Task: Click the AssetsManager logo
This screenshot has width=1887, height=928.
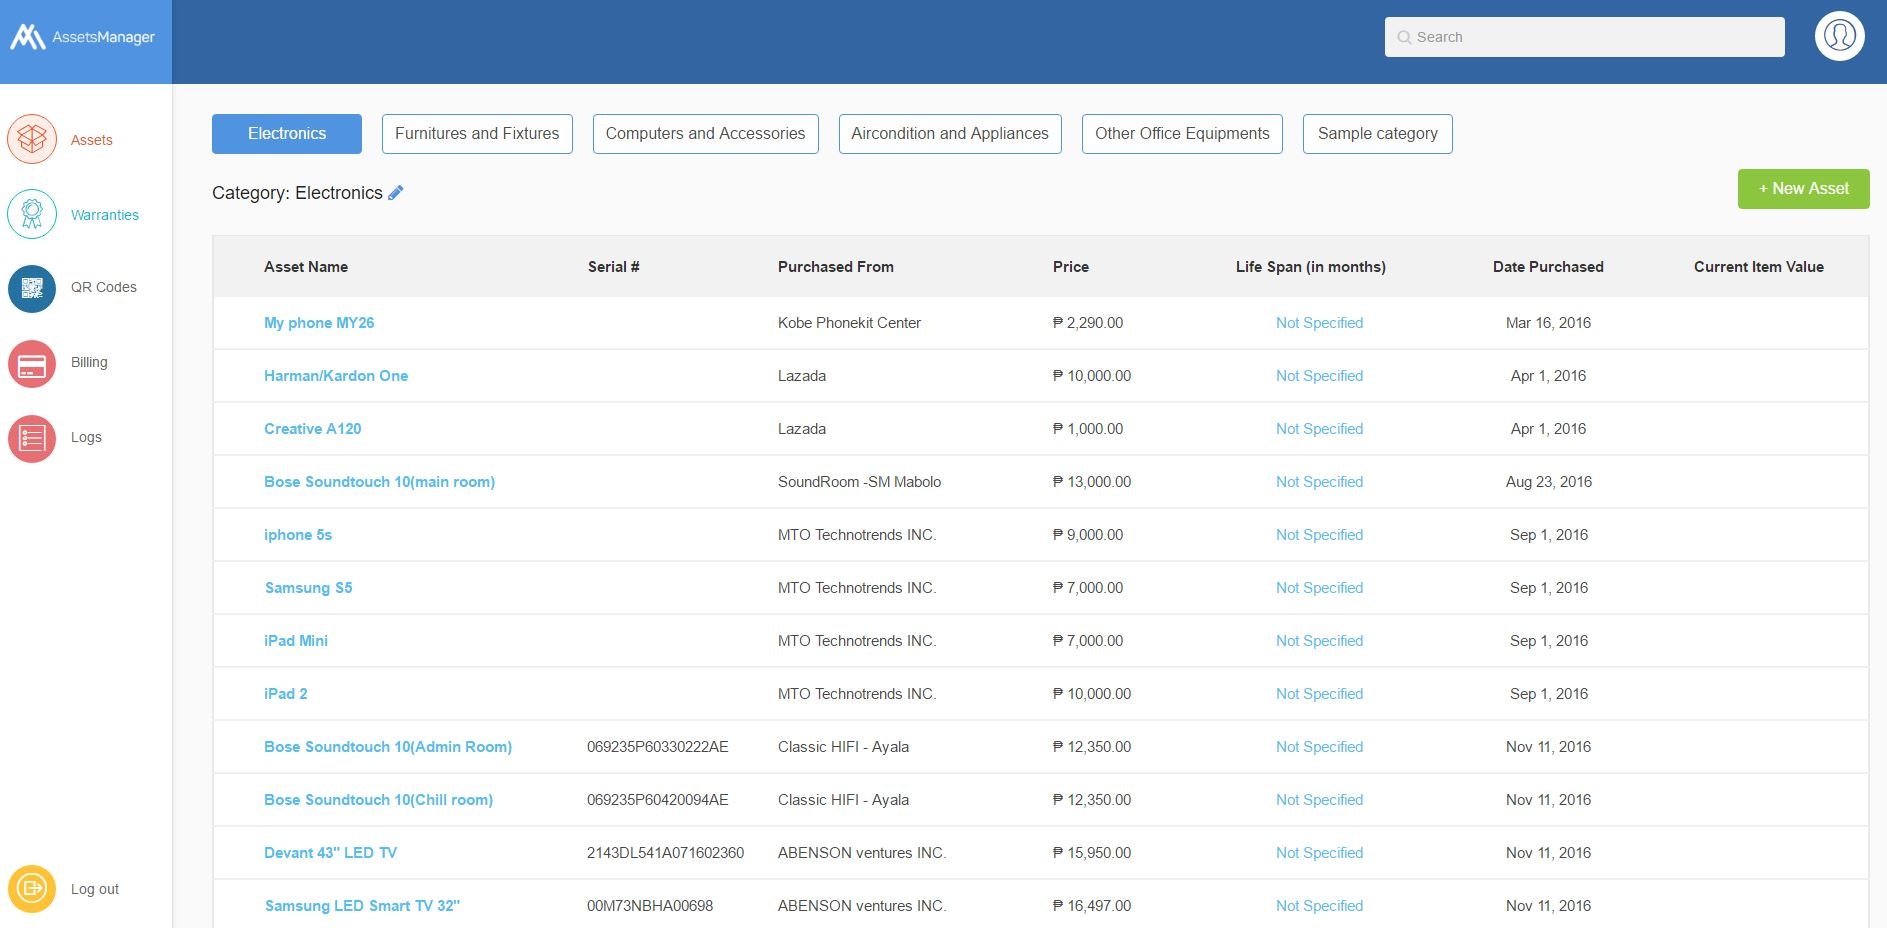Action: (x=85, y=36)
